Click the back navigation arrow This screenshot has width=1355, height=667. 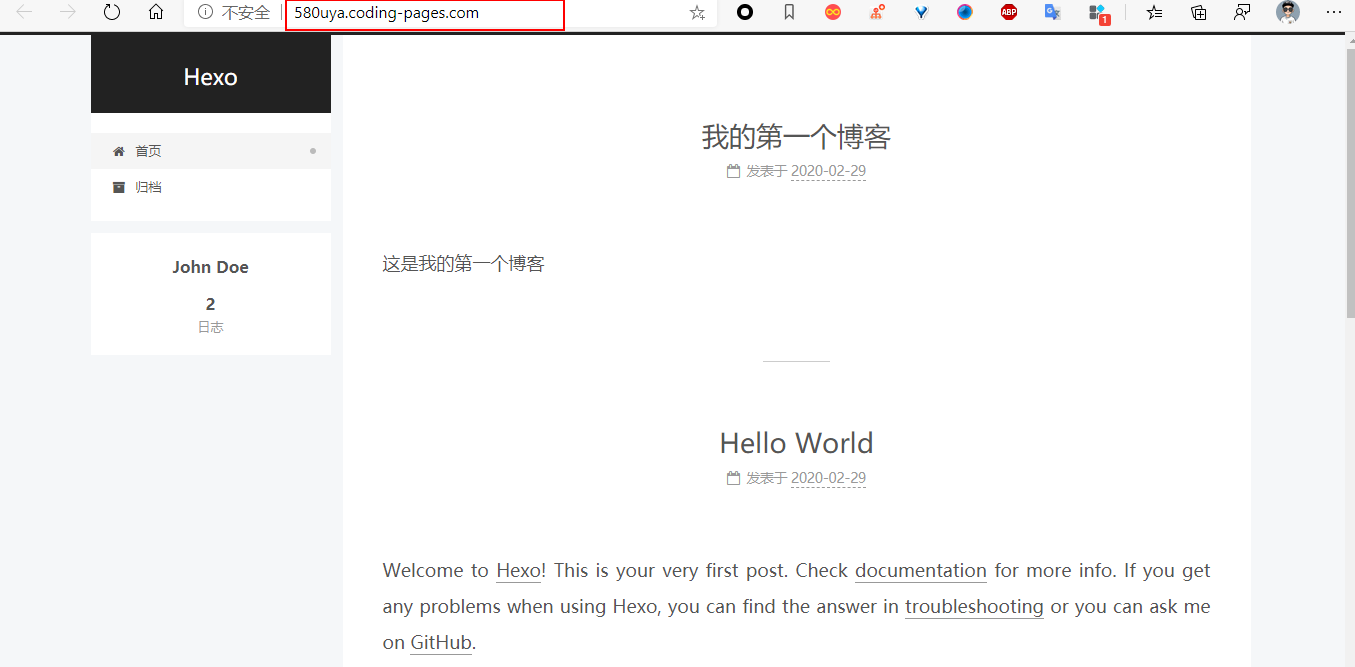pyautogui.click(x=25, y=12)
